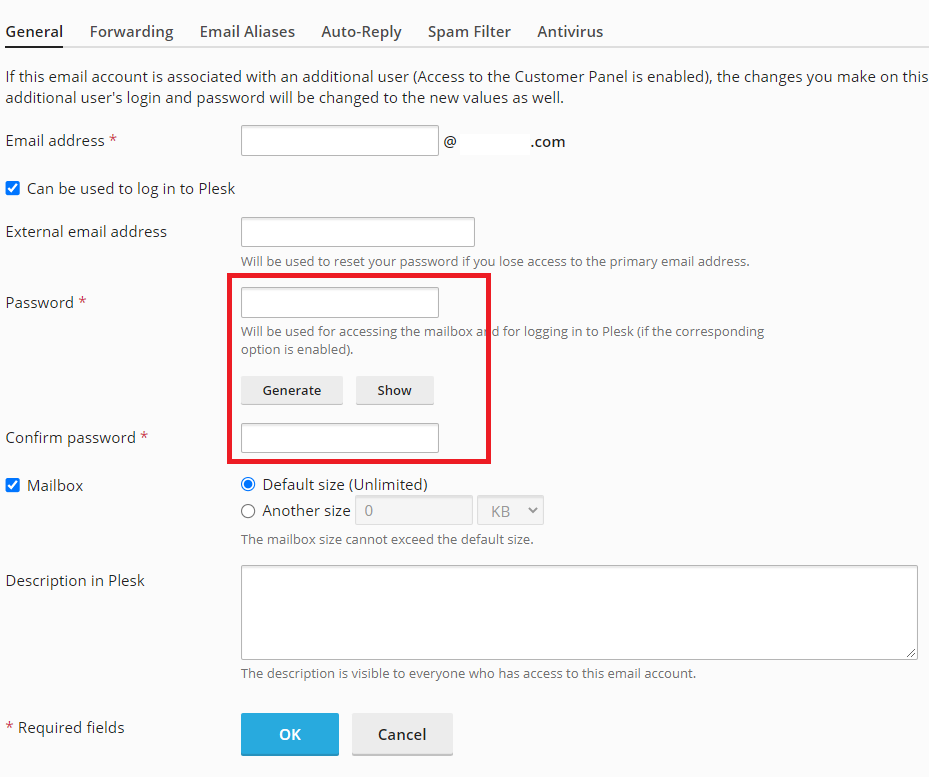
Task: Click the 'Required fields' note
Action: [71, 727]
